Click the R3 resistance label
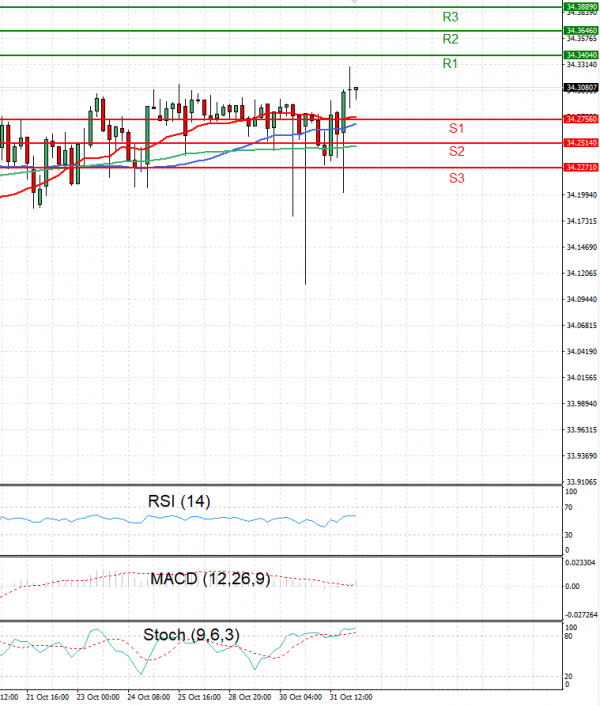 coord(450,17)
